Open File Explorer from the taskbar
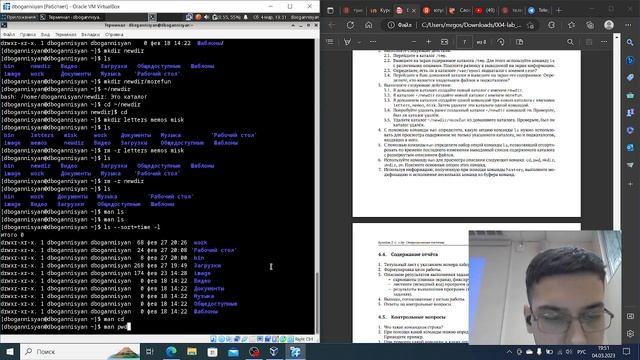The image size is (640, 360). (192, 351)
